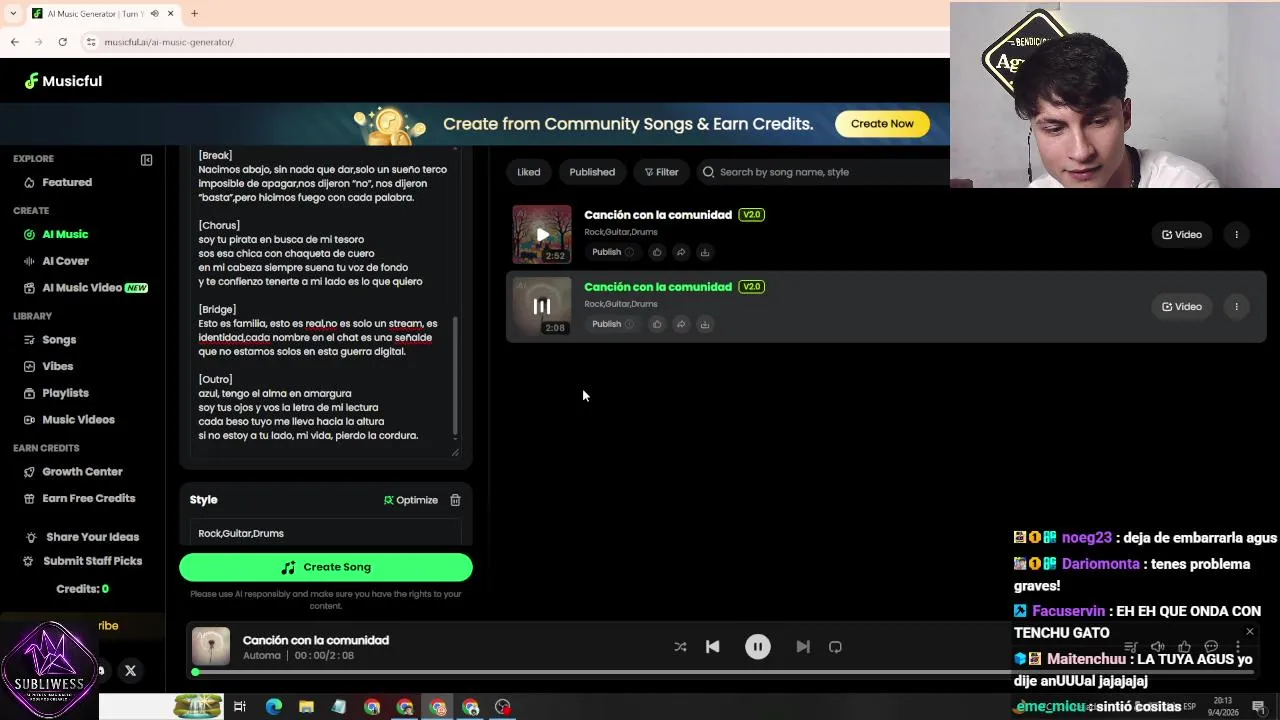Select AI Music in sidebar
Image resolution: width=1280 pixels, height=720 pixels.
click(x=65, y=234)
